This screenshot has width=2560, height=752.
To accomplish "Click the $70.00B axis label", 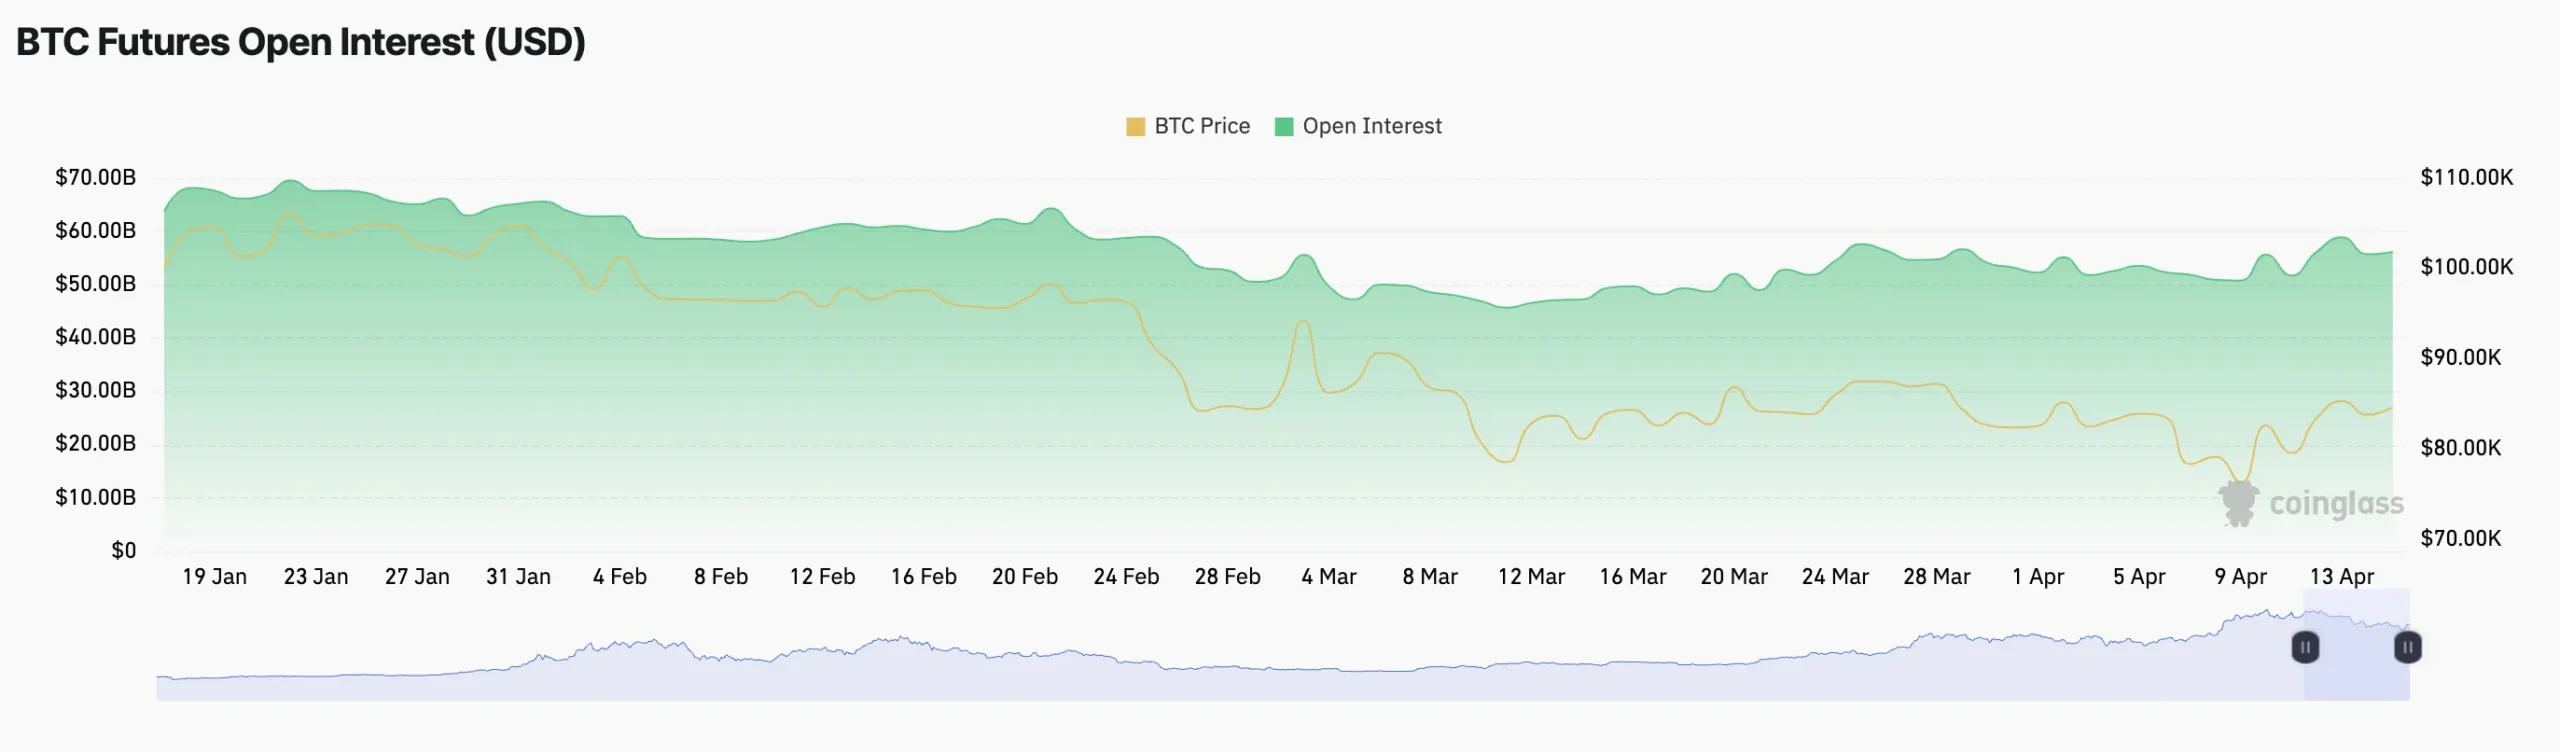I will pyautogui.click(x=94, y=178).
